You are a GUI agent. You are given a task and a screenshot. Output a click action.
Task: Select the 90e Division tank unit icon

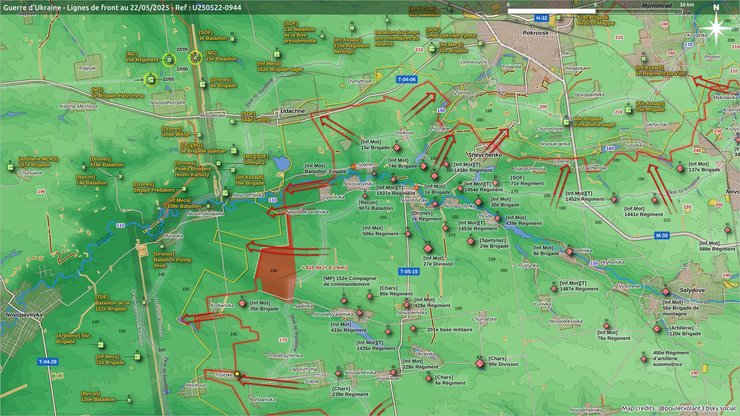479,360
